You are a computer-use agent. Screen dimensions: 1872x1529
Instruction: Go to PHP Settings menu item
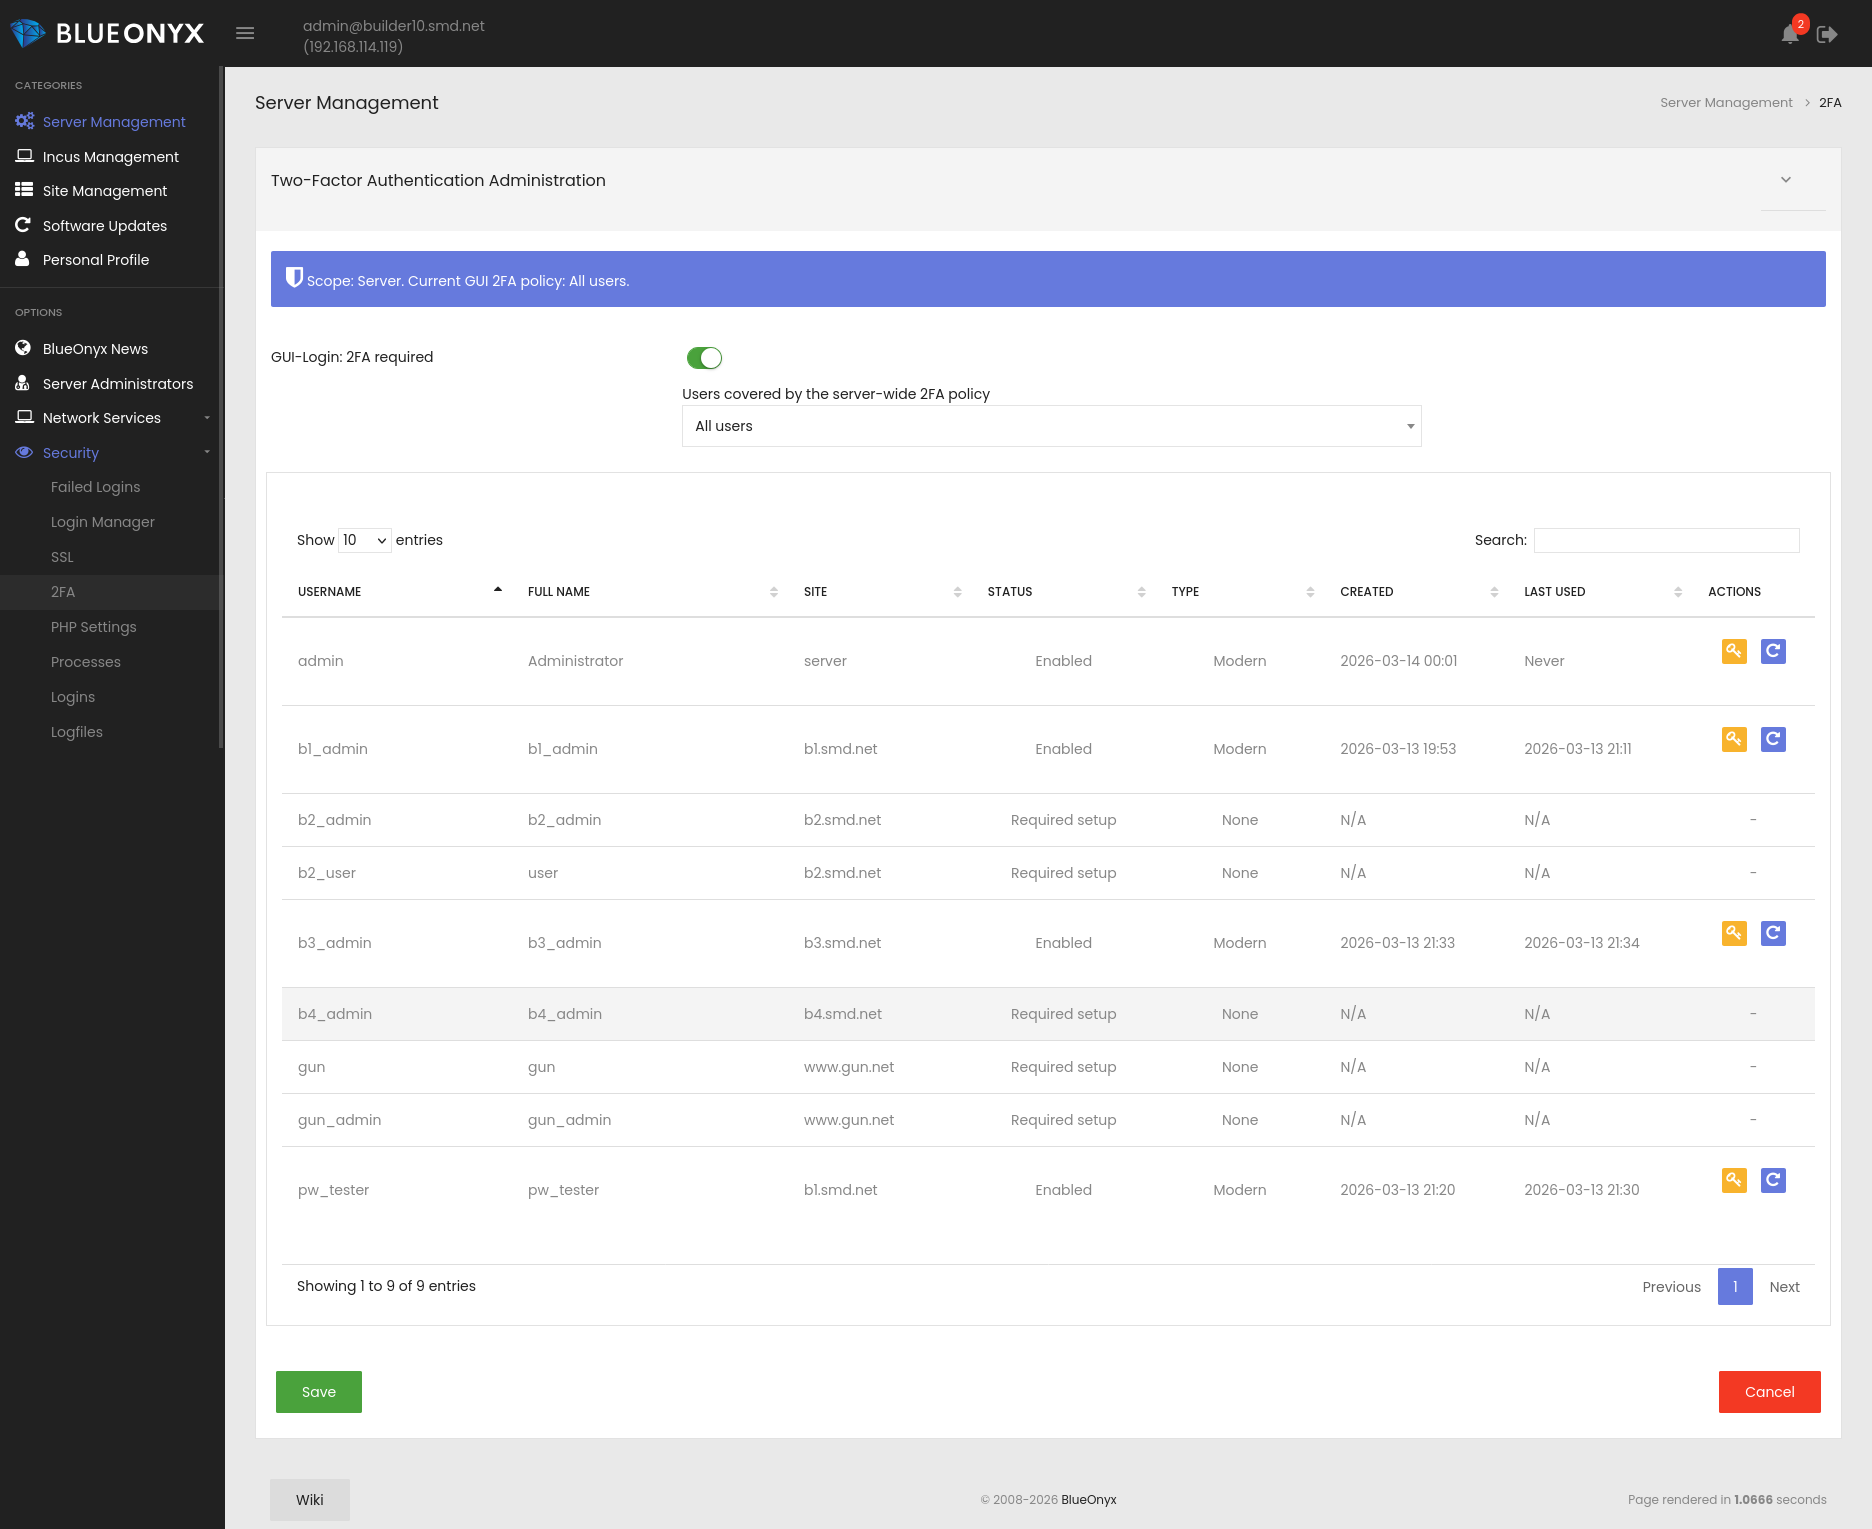(93, 627)
